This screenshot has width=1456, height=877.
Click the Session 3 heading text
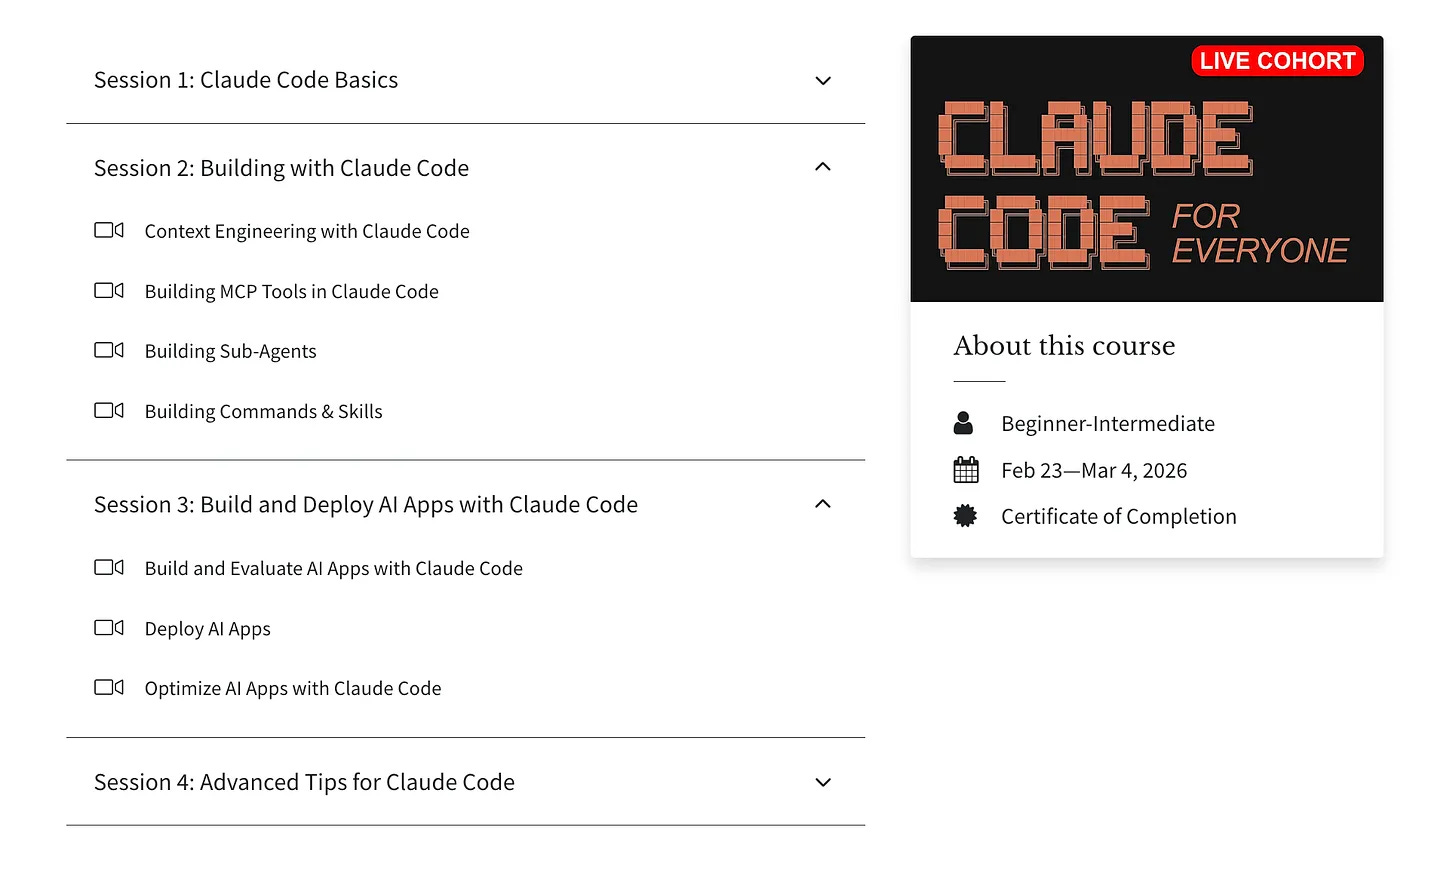[365, 504]
